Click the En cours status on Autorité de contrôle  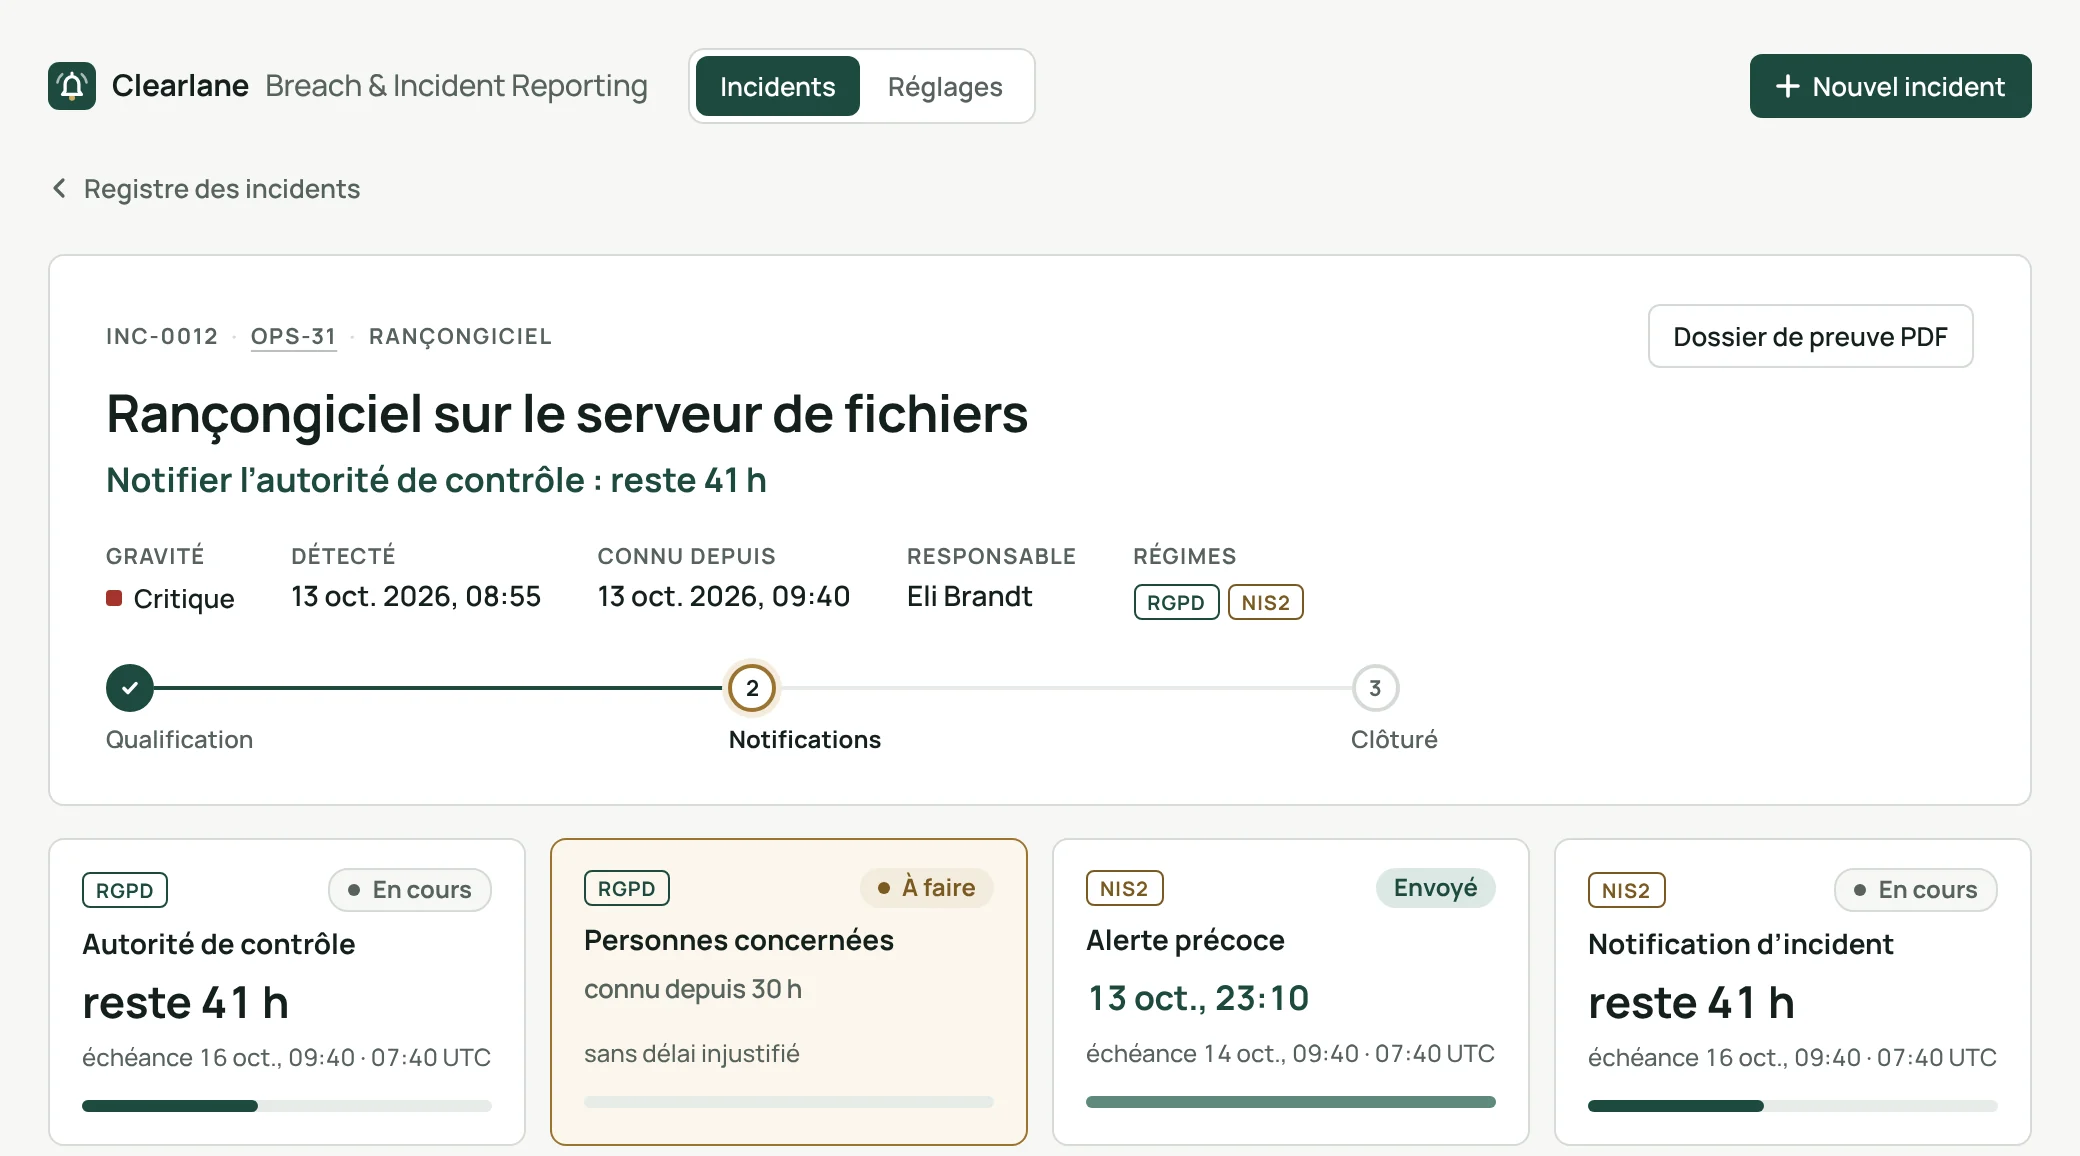[x=410, y=890]
